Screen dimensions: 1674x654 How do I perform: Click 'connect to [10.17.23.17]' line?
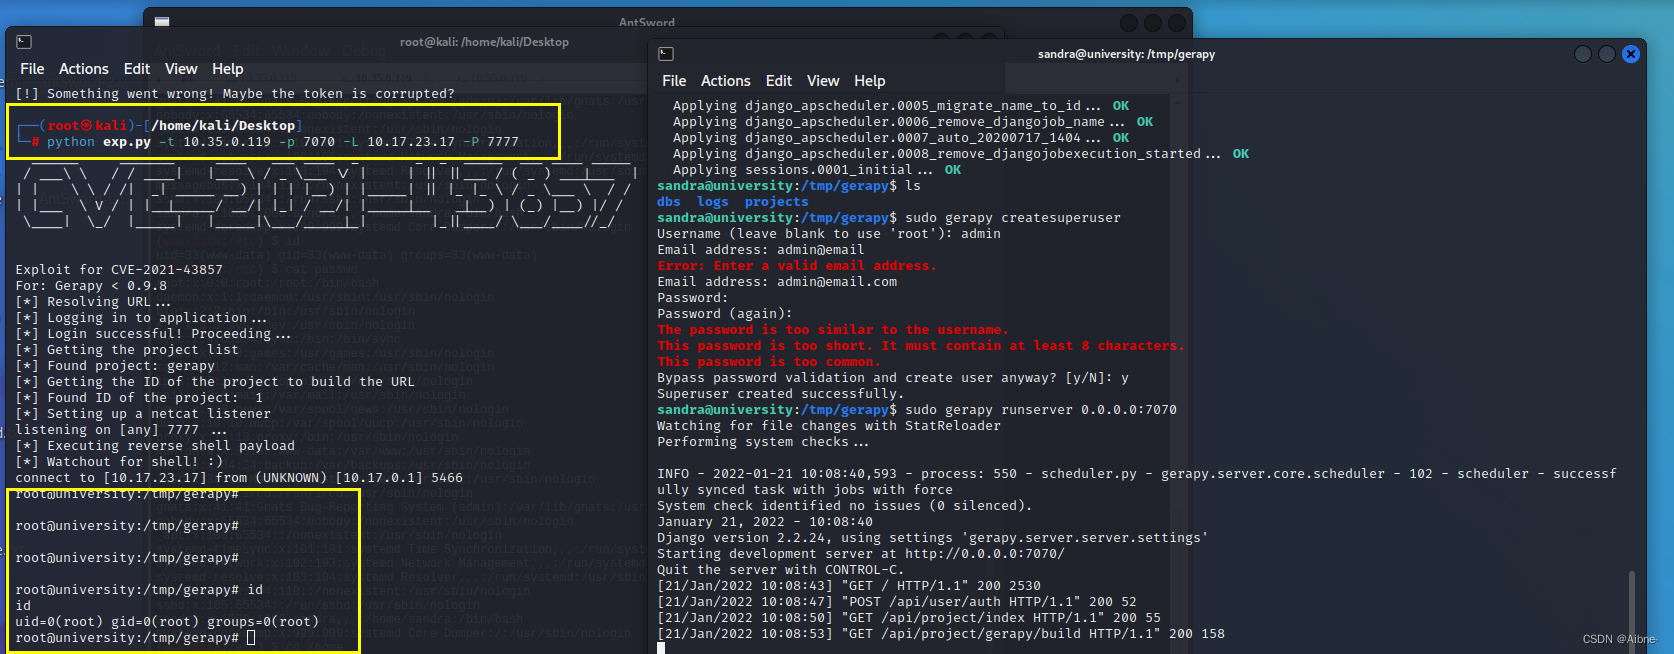239,478
